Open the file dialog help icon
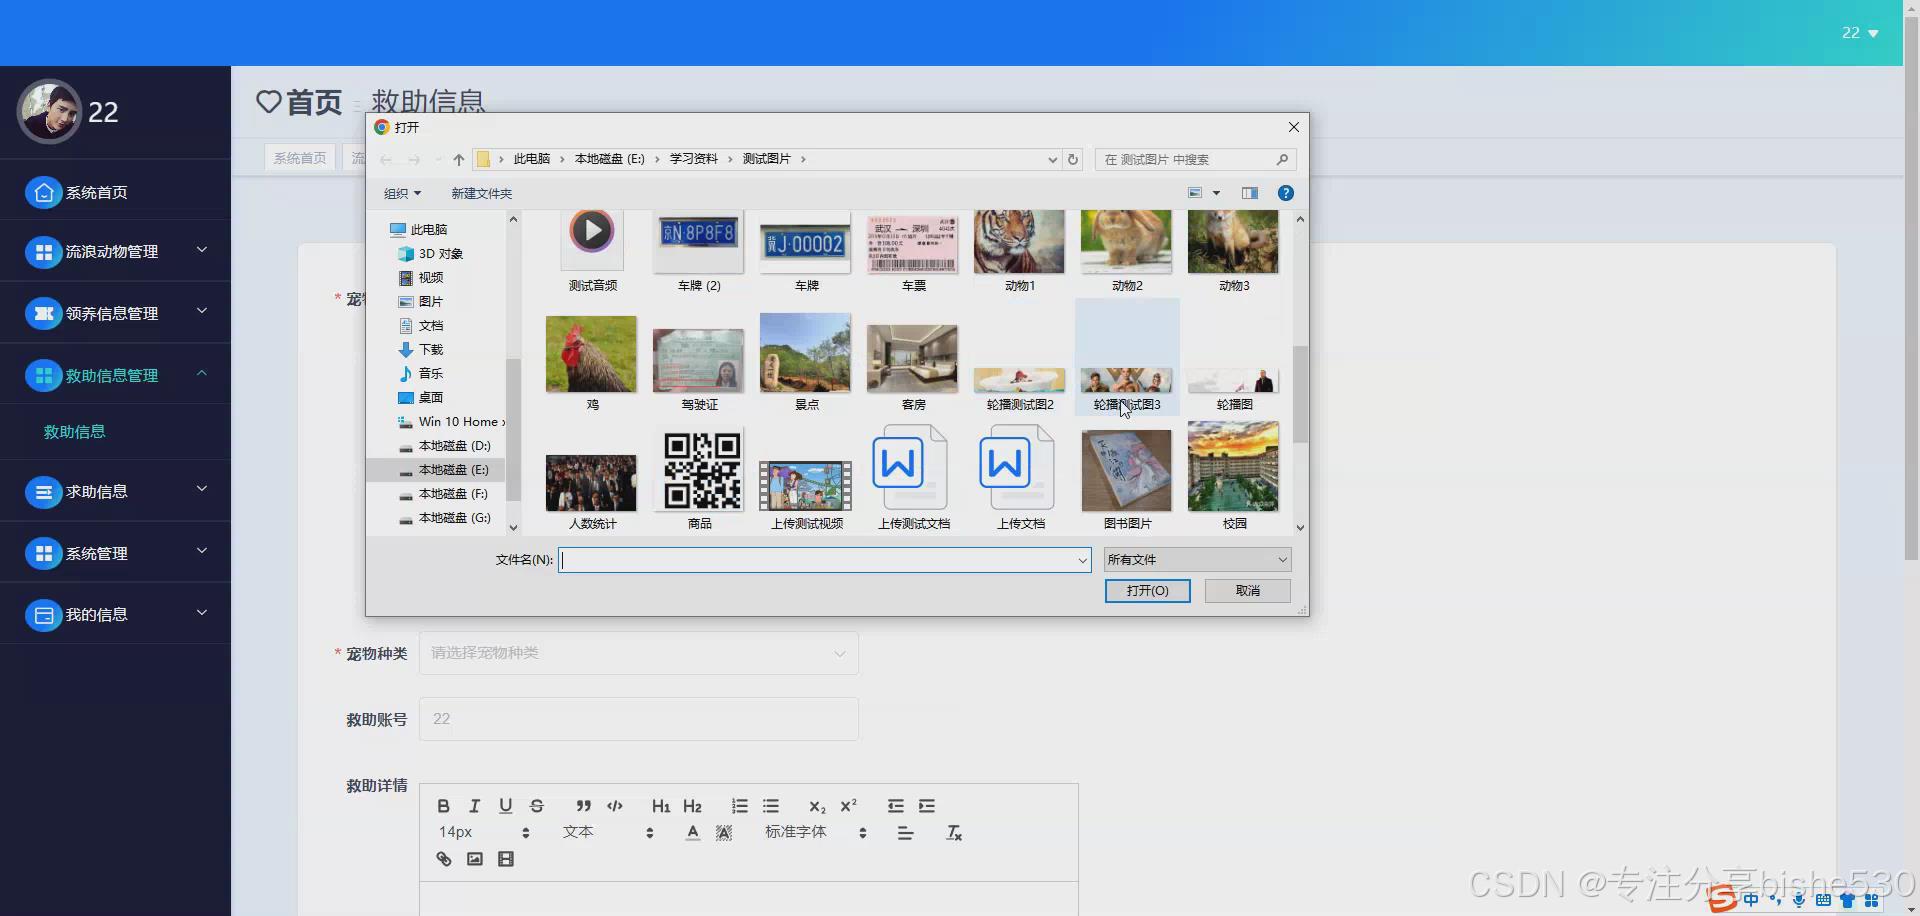The height and width of the screenshot is (916, 1920). pyautogui.click(x=1286, y=193)
